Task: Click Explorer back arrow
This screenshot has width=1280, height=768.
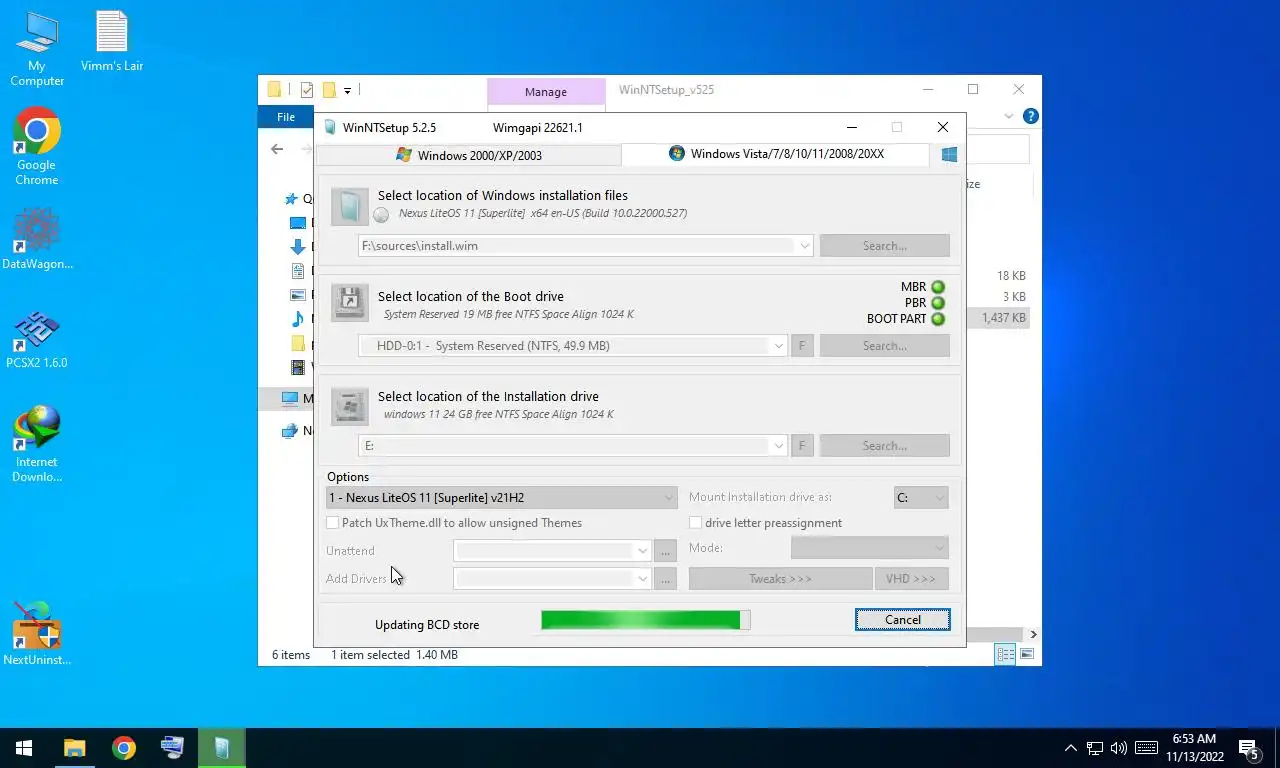Action: [277, 149]
